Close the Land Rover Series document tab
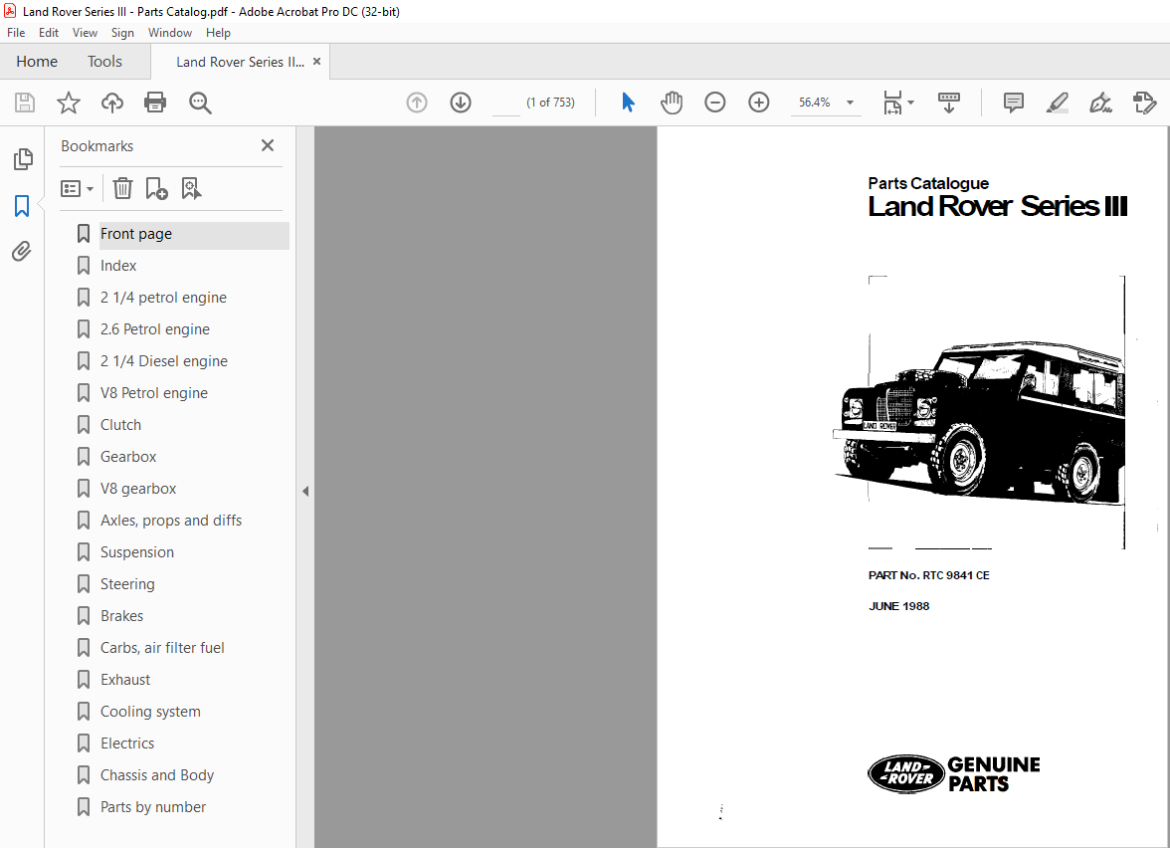 point(317,61)
